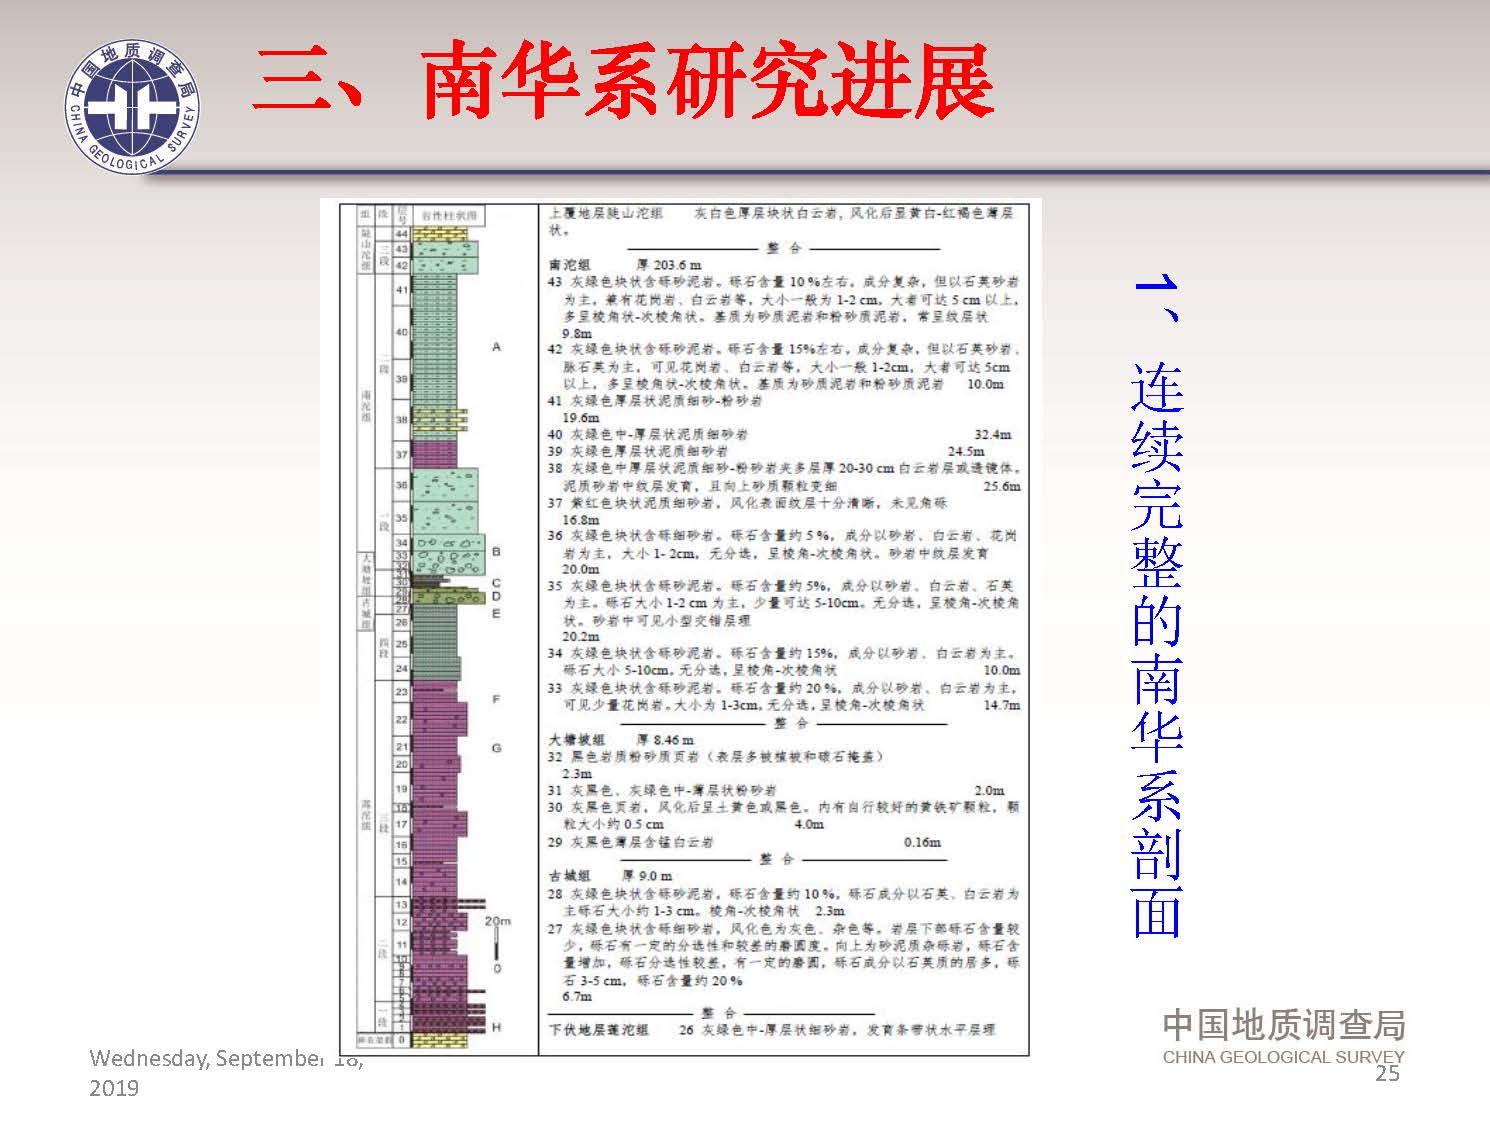Click column header 岩性柱状图
1490x1125 pixels.
pyautogui.click(x=448, y=215)
